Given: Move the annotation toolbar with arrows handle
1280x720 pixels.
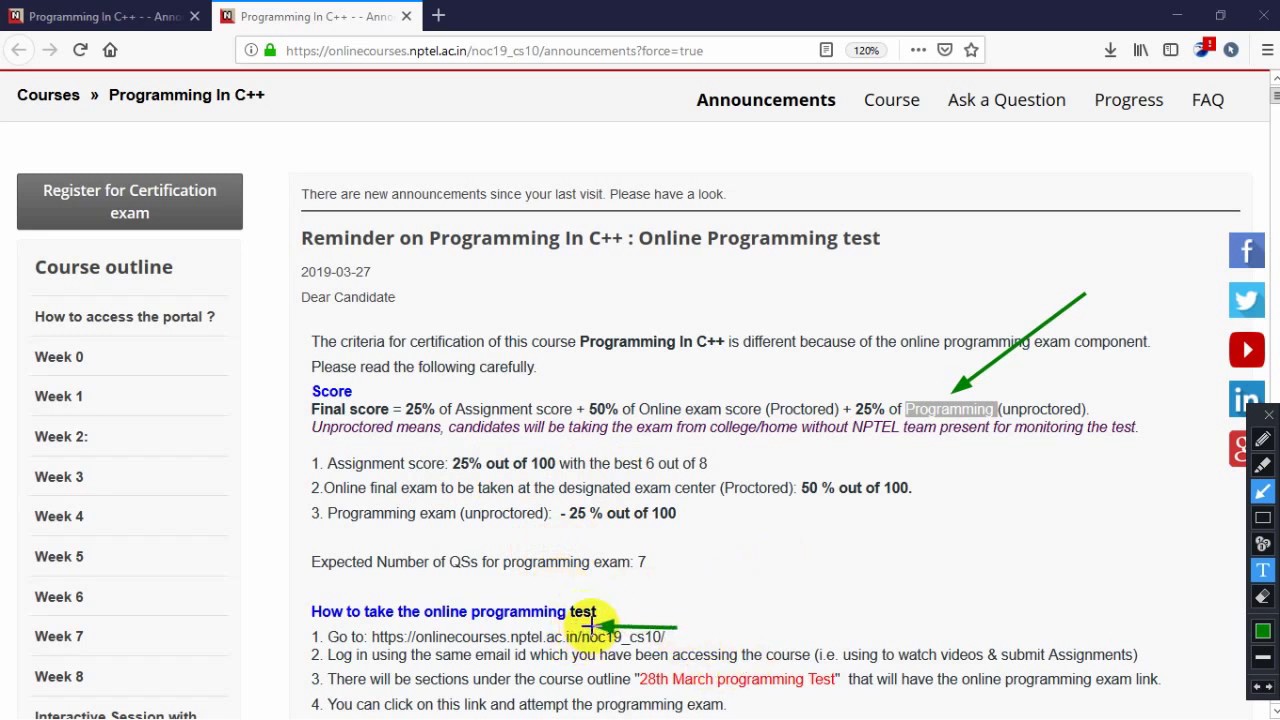Looking at the screenshot, I should pos(1262,687).
